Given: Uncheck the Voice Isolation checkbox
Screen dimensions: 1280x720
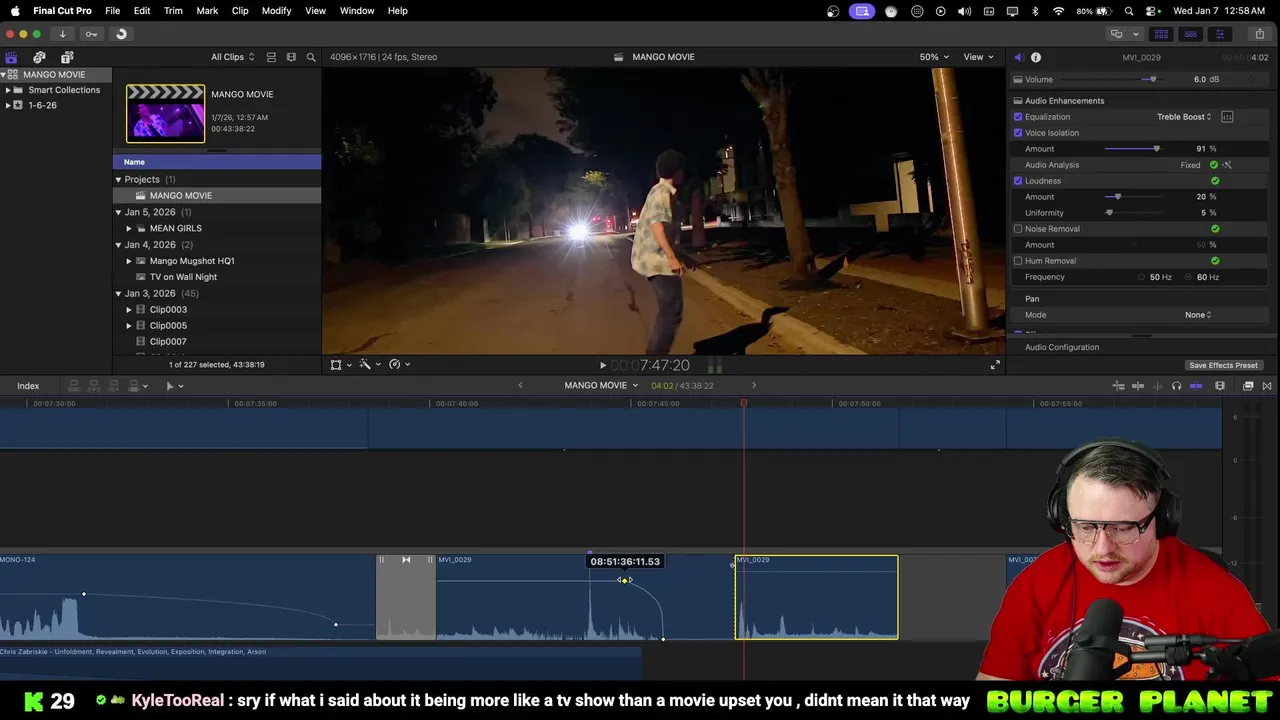Looking at the screenshot, I should click(1018, 133).
